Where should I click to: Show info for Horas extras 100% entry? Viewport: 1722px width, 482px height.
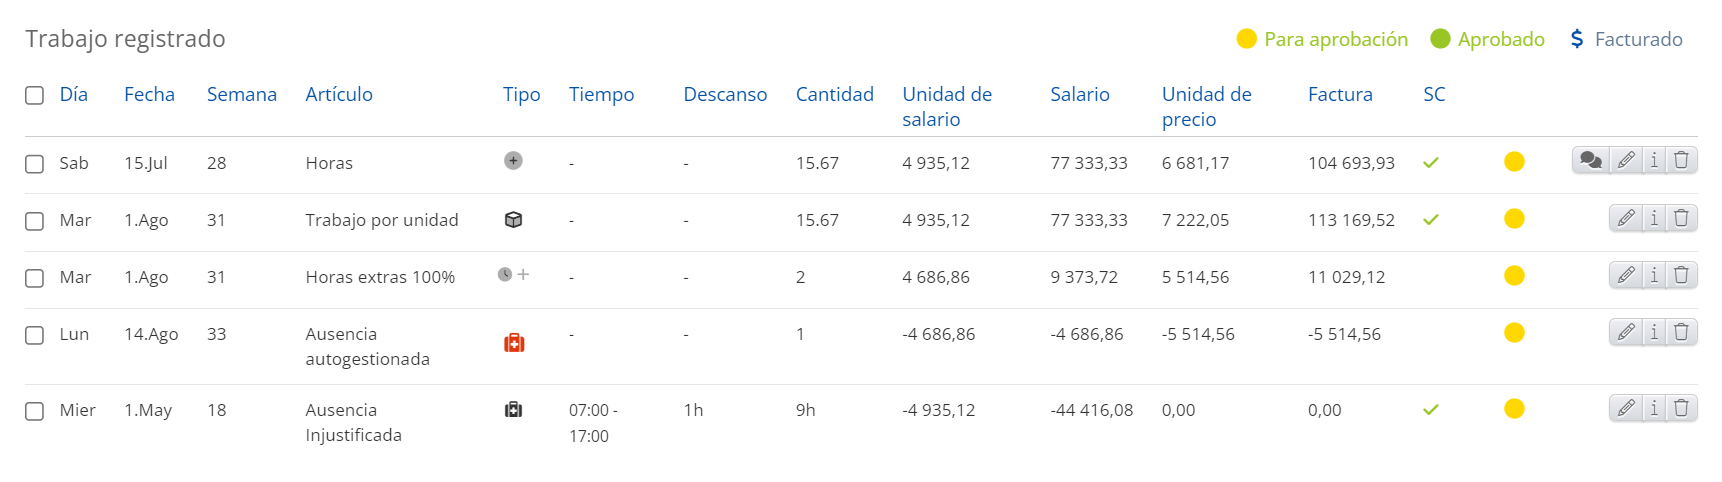1654,275
